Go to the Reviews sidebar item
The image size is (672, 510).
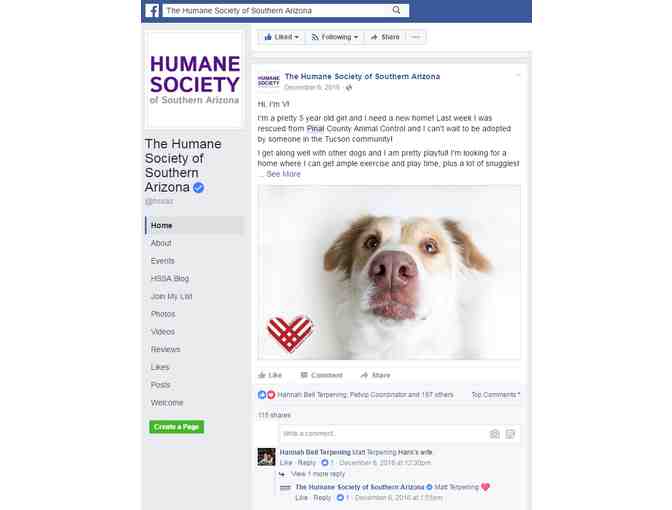165,350
